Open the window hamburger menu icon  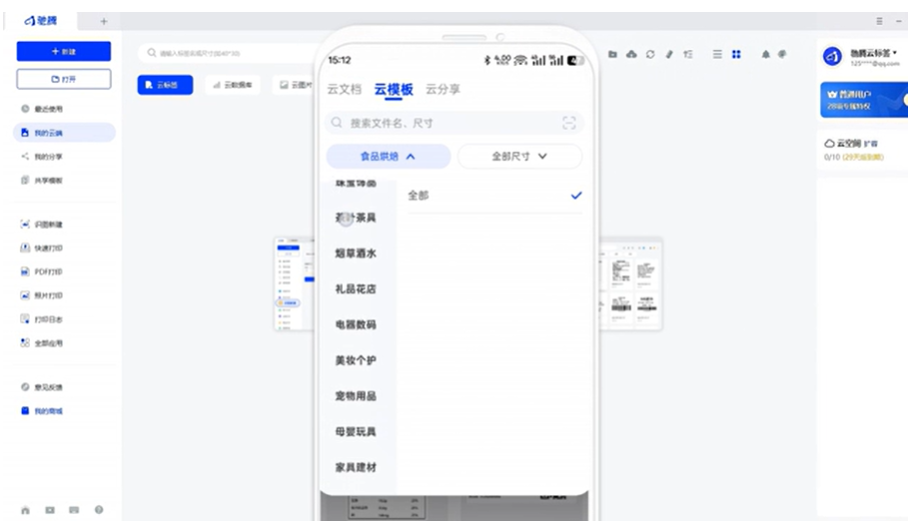(x=880, y=21)
